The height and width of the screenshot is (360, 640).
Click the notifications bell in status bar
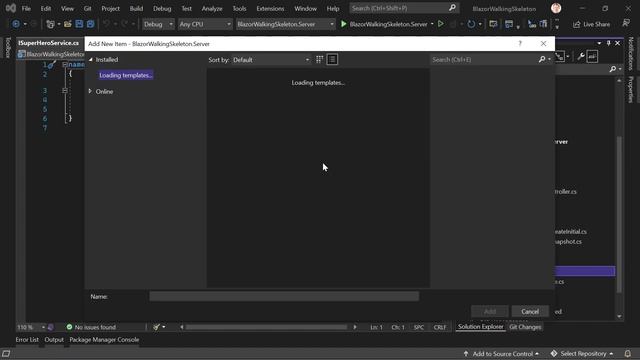click(x=628, y=353)
